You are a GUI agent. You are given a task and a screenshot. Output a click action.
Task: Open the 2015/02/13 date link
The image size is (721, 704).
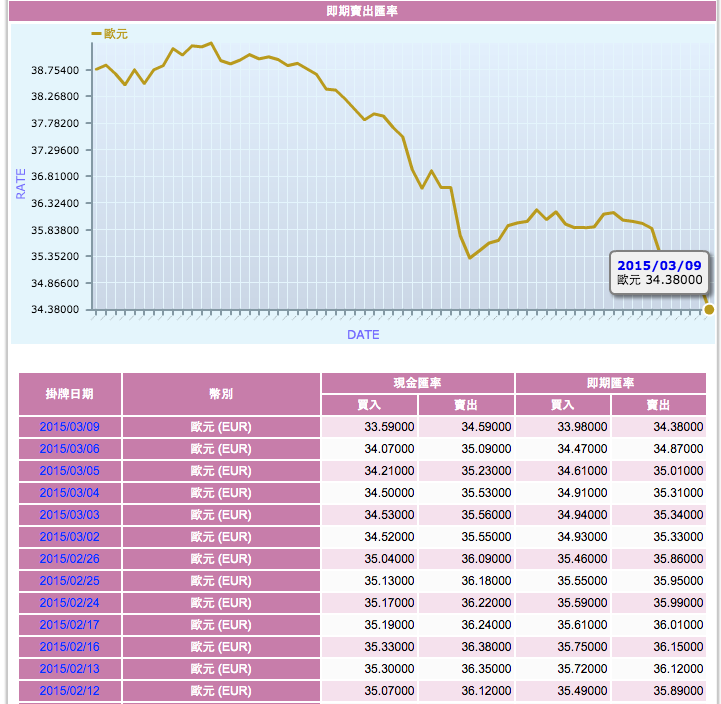coord(69,669)
